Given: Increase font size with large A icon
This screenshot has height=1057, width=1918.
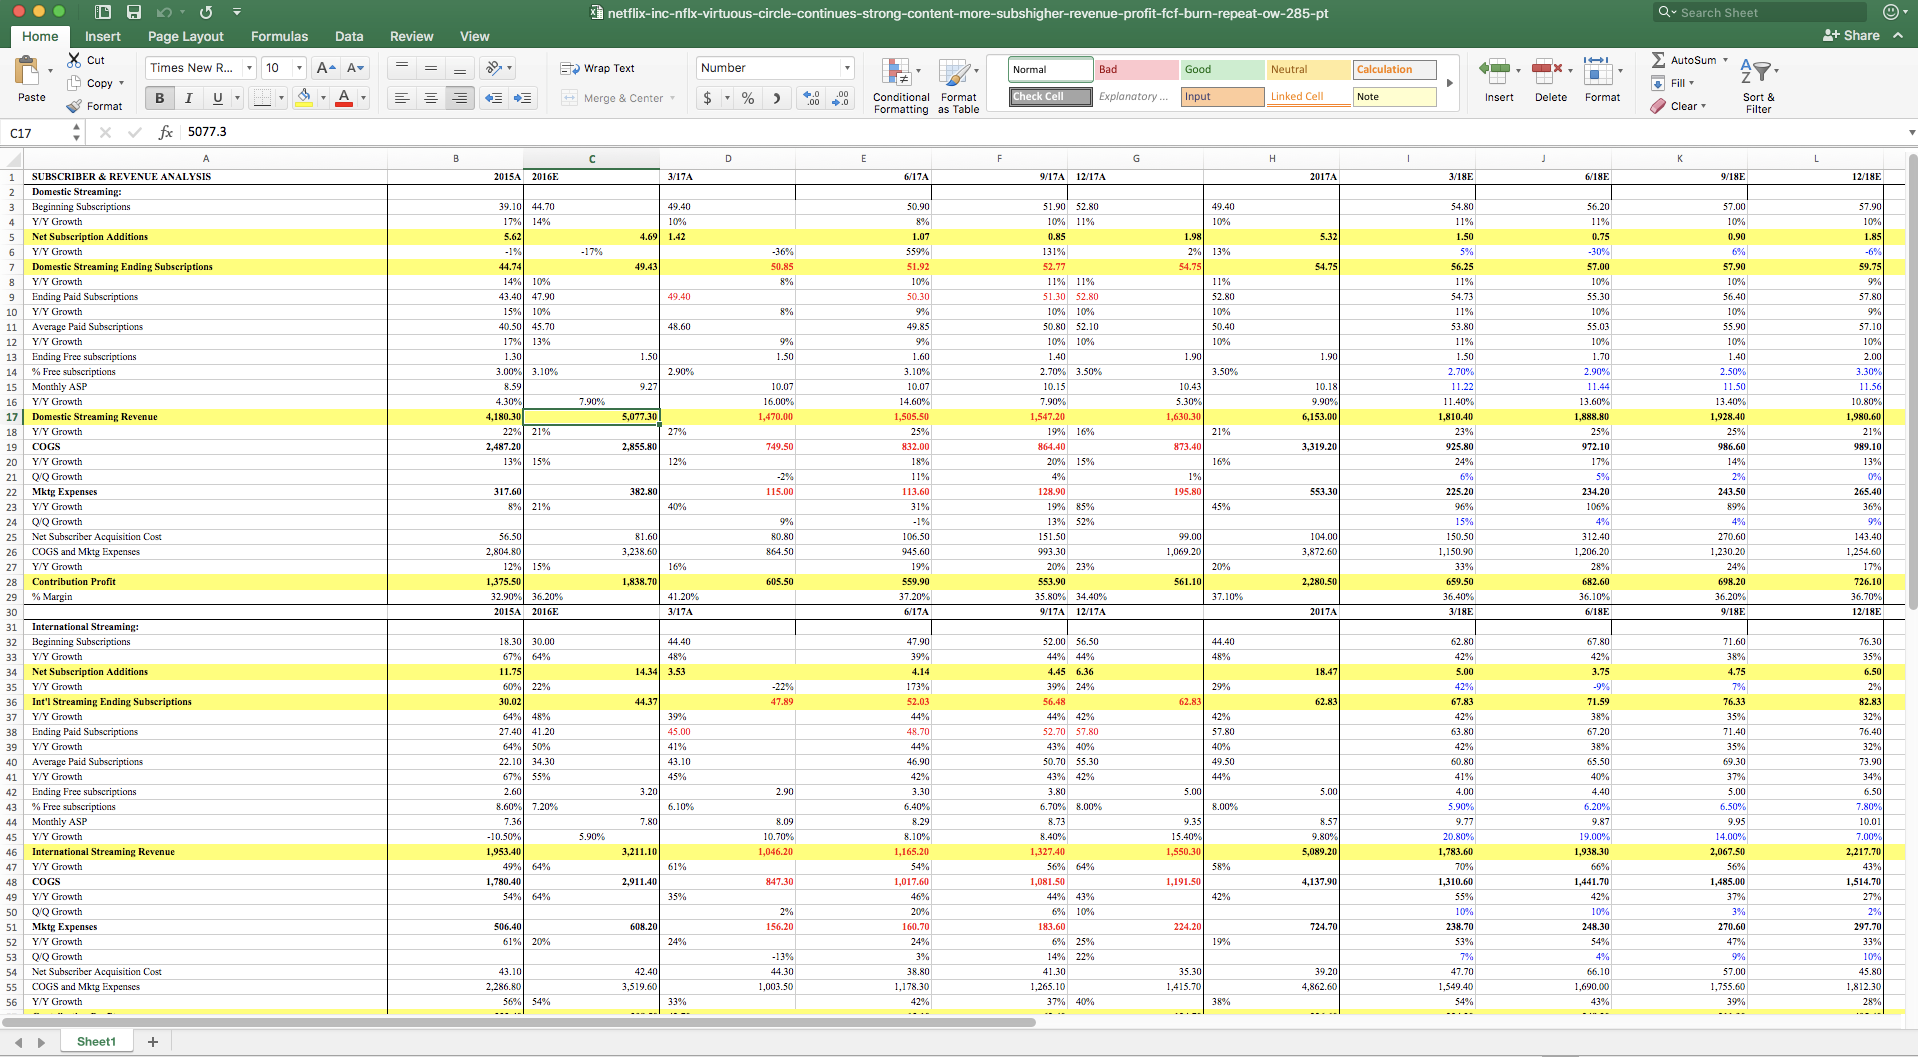Looking at the screenshot, I should click(326, 68).
